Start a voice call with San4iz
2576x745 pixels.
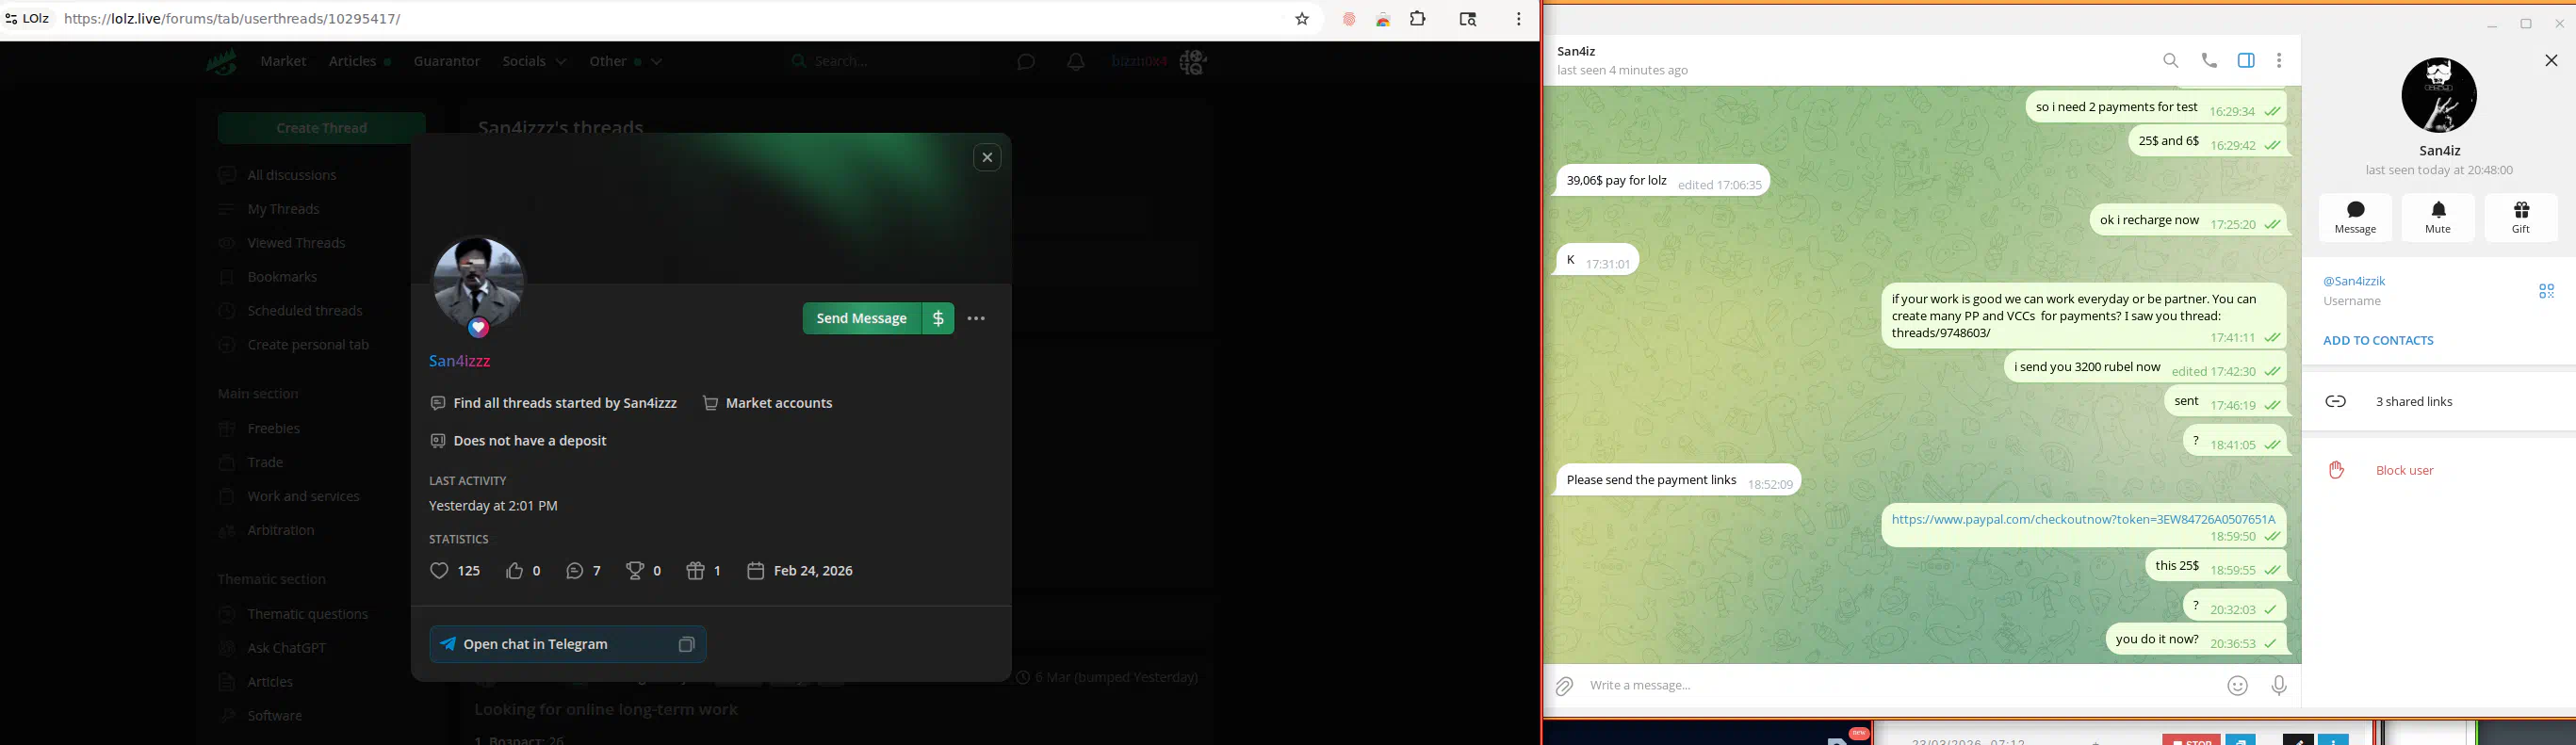click(x=2209, y=61)
